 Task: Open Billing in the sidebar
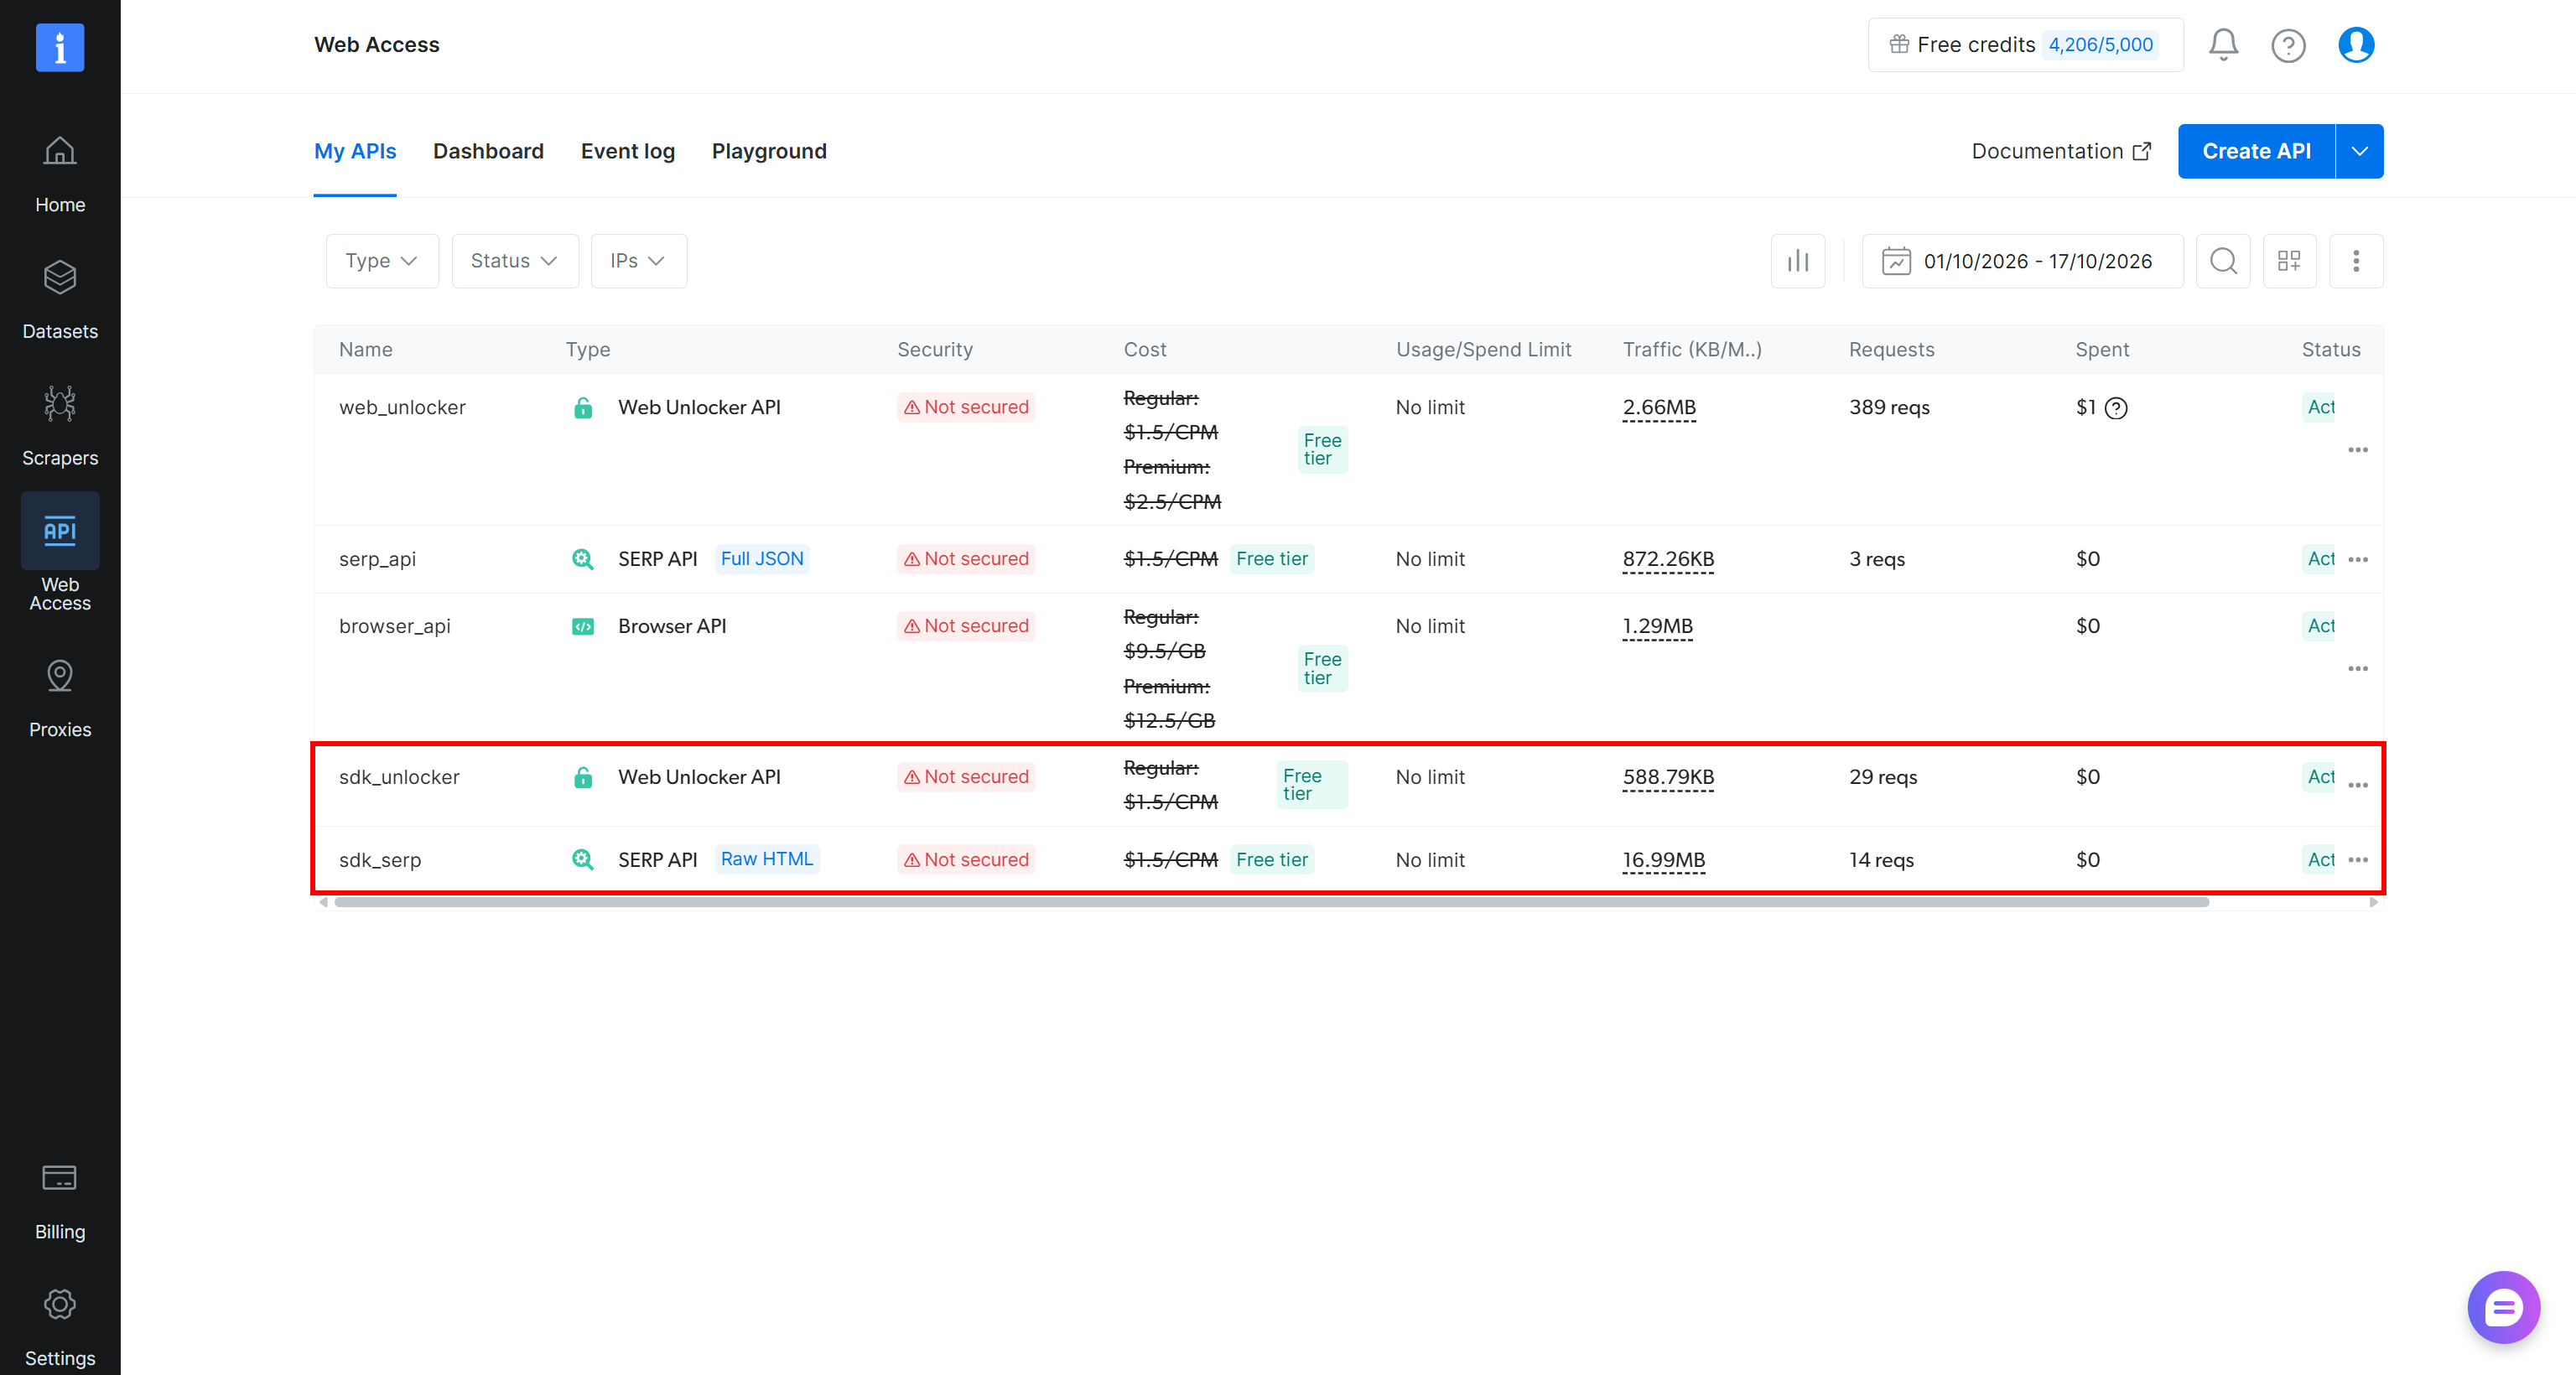tap(60, 1202)
